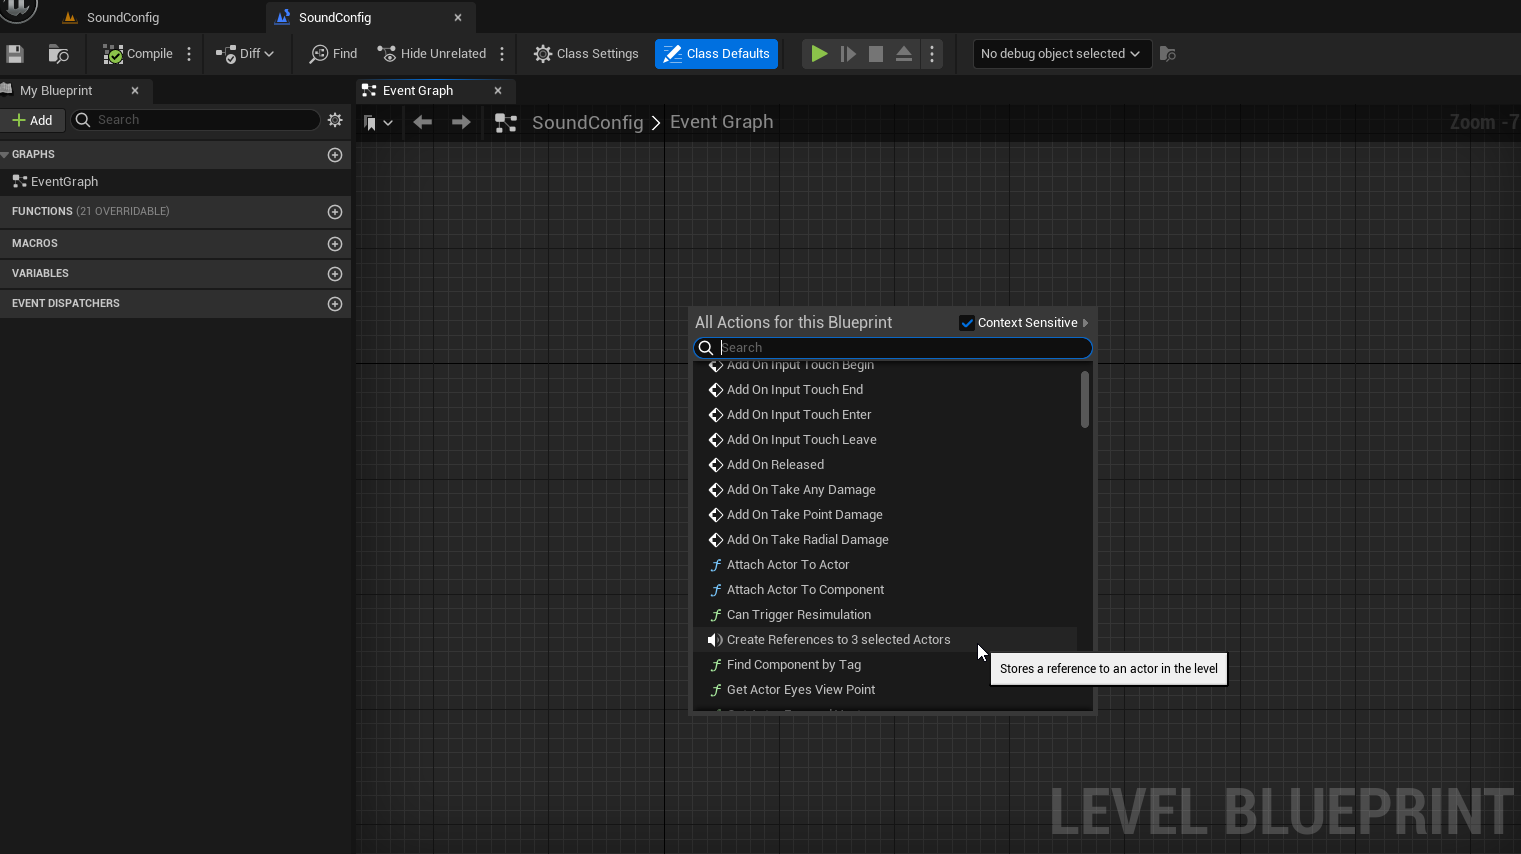Screen dimensions: 1521x854
Task: Uncheck the Context Sensitive checkbox
Action: tap(967, 323)
